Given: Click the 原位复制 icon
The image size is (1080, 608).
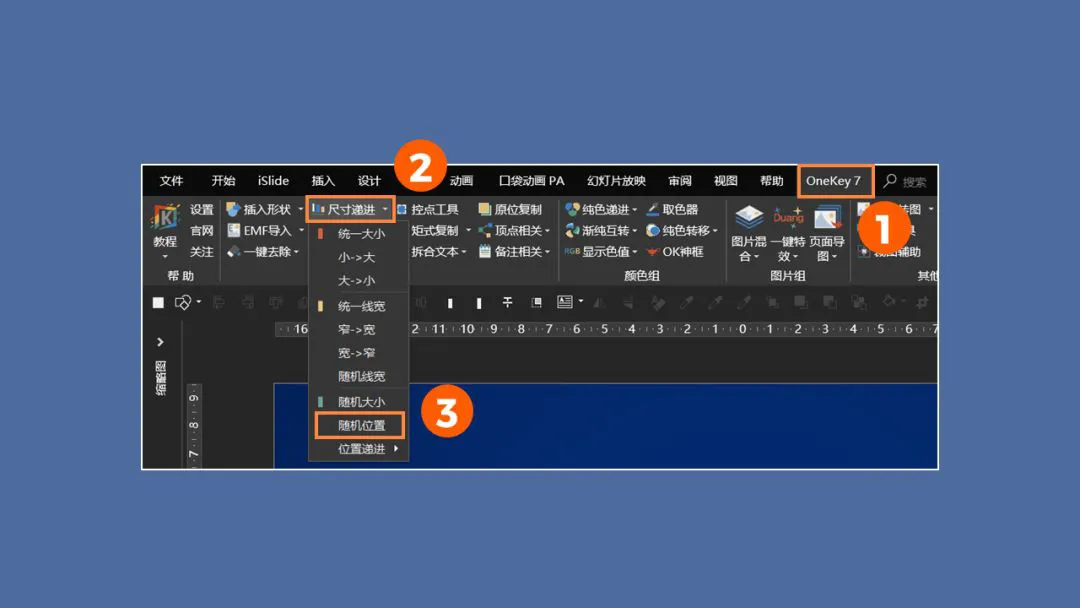Looking at the screenshot, I should pos(485,209).
